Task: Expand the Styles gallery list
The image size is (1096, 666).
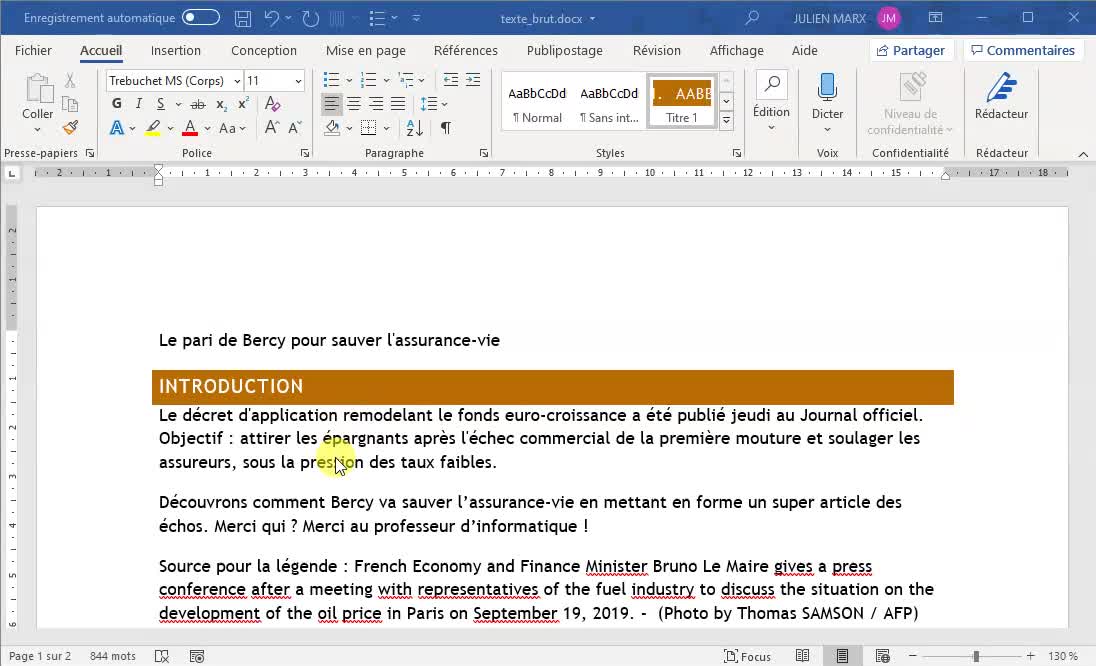Action: 727,120
